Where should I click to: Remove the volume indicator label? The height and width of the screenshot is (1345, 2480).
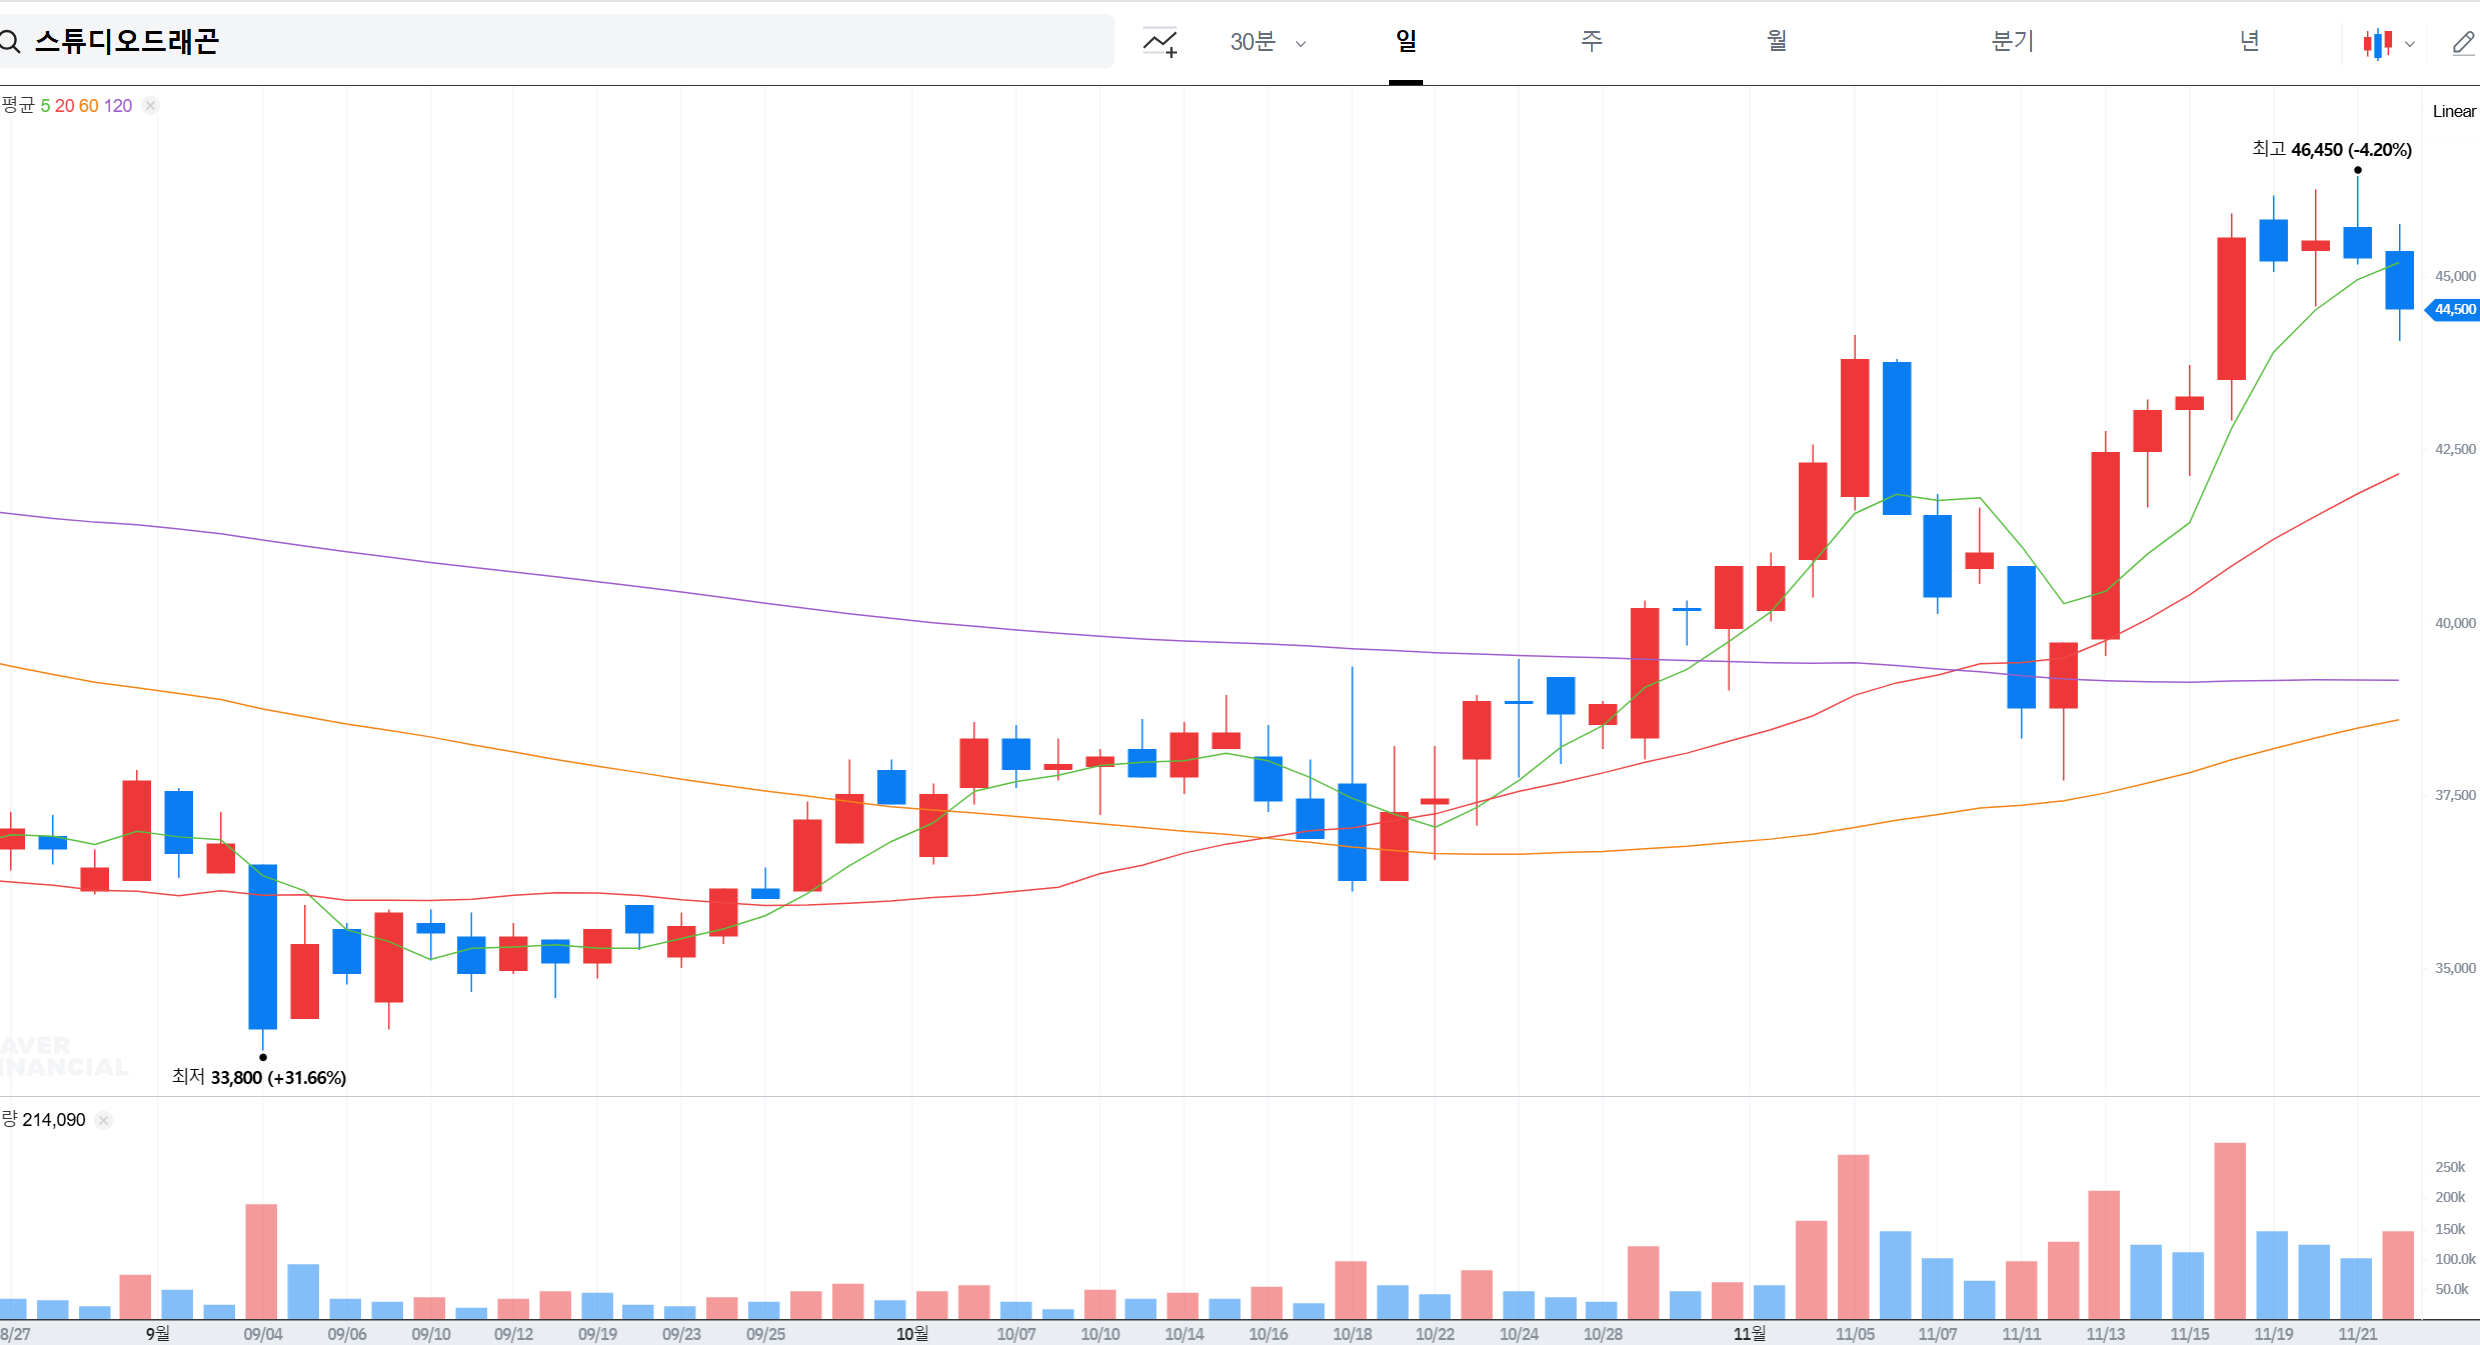pos(103,1120)
